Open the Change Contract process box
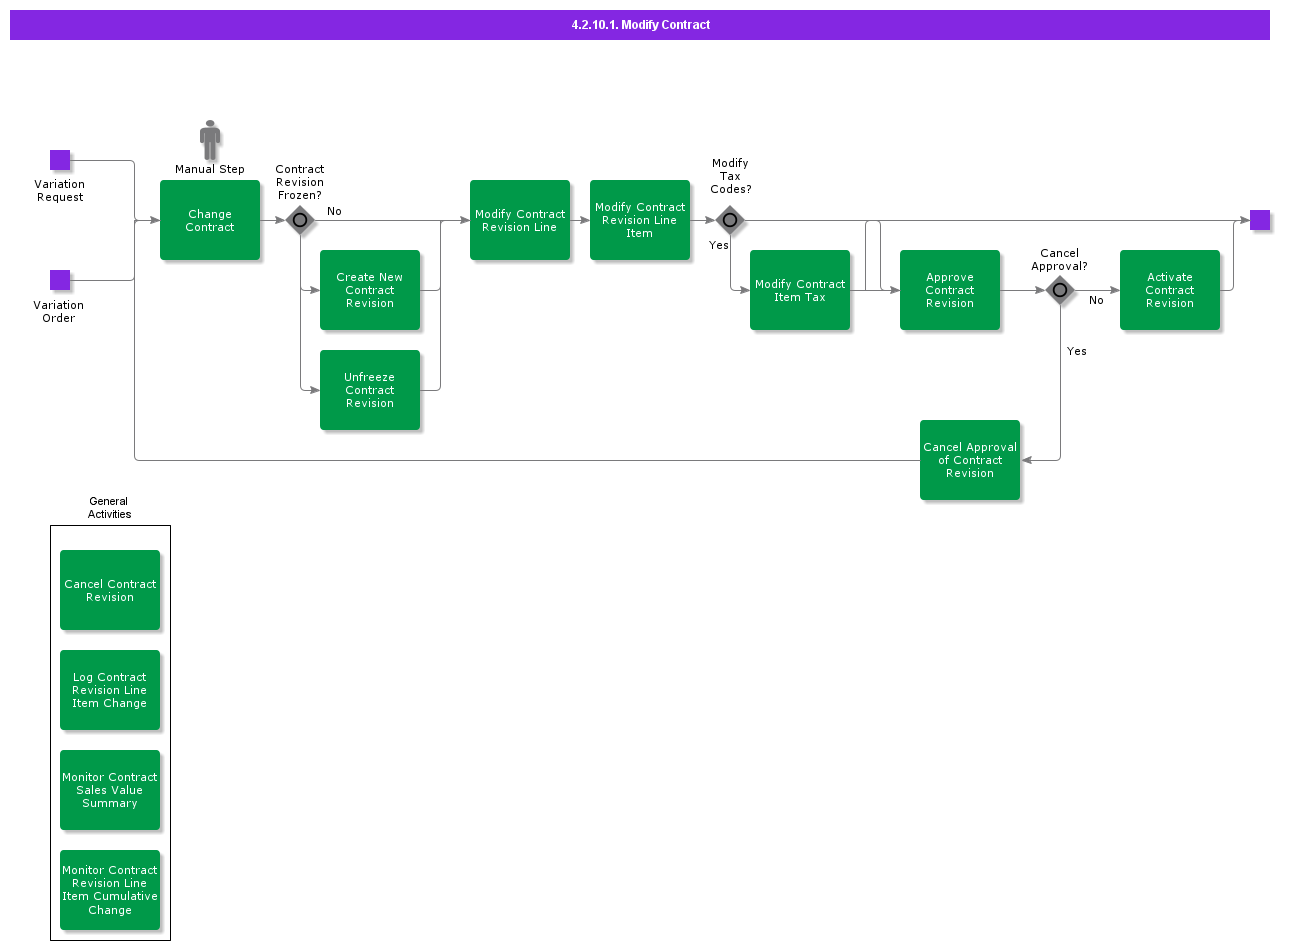 (210, 220)
